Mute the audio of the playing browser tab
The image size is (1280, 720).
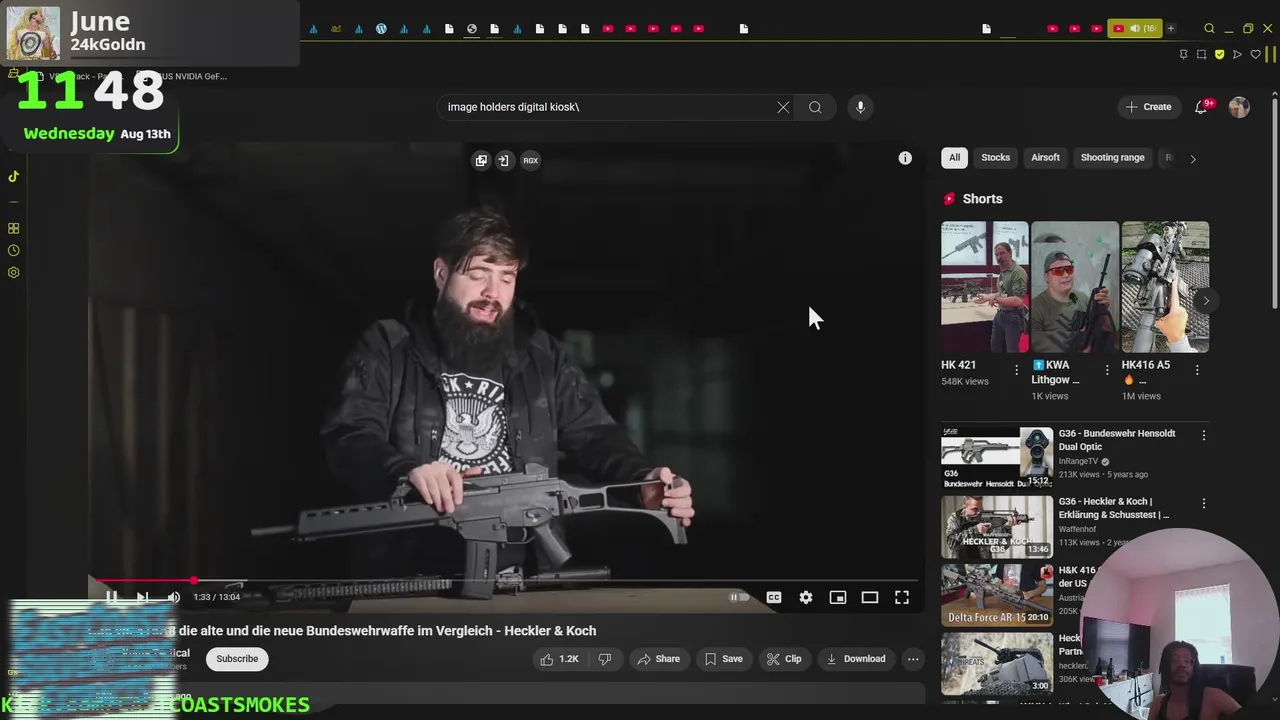1135,28
